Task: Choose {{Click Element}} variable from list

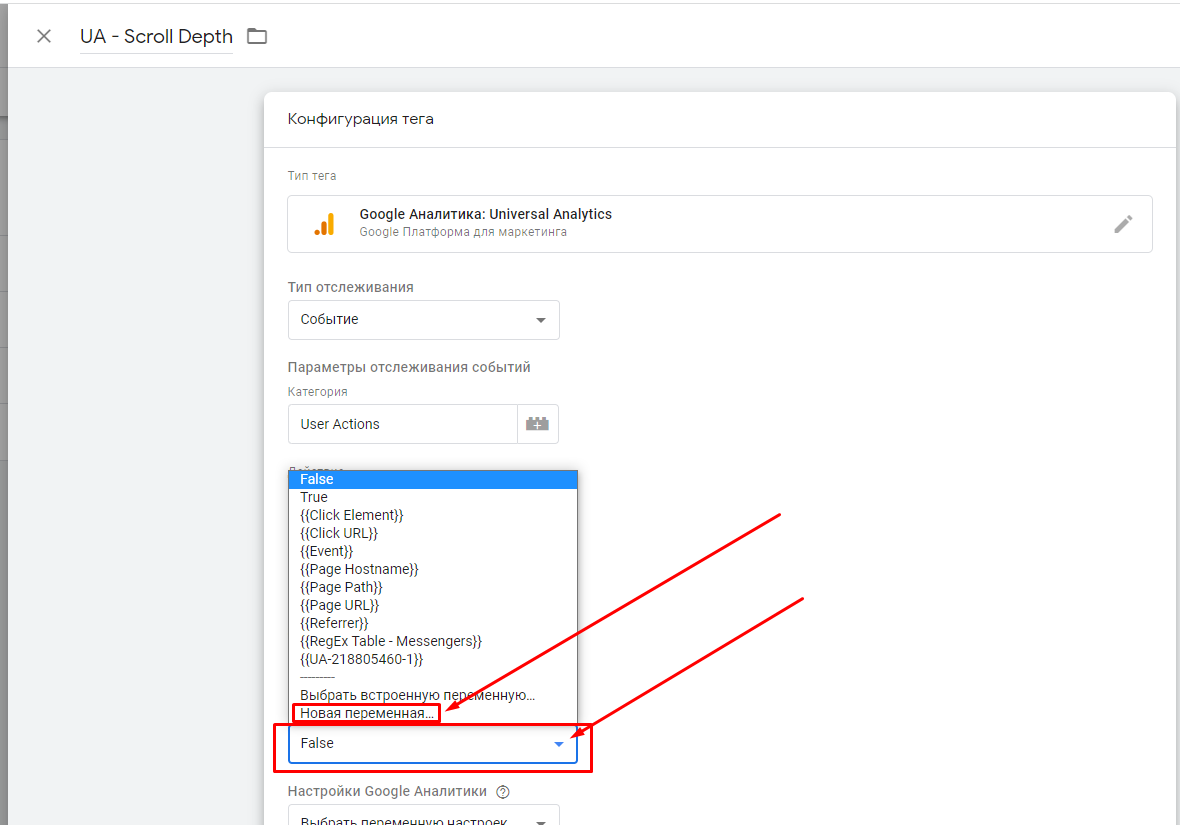Action: [351, 515]
